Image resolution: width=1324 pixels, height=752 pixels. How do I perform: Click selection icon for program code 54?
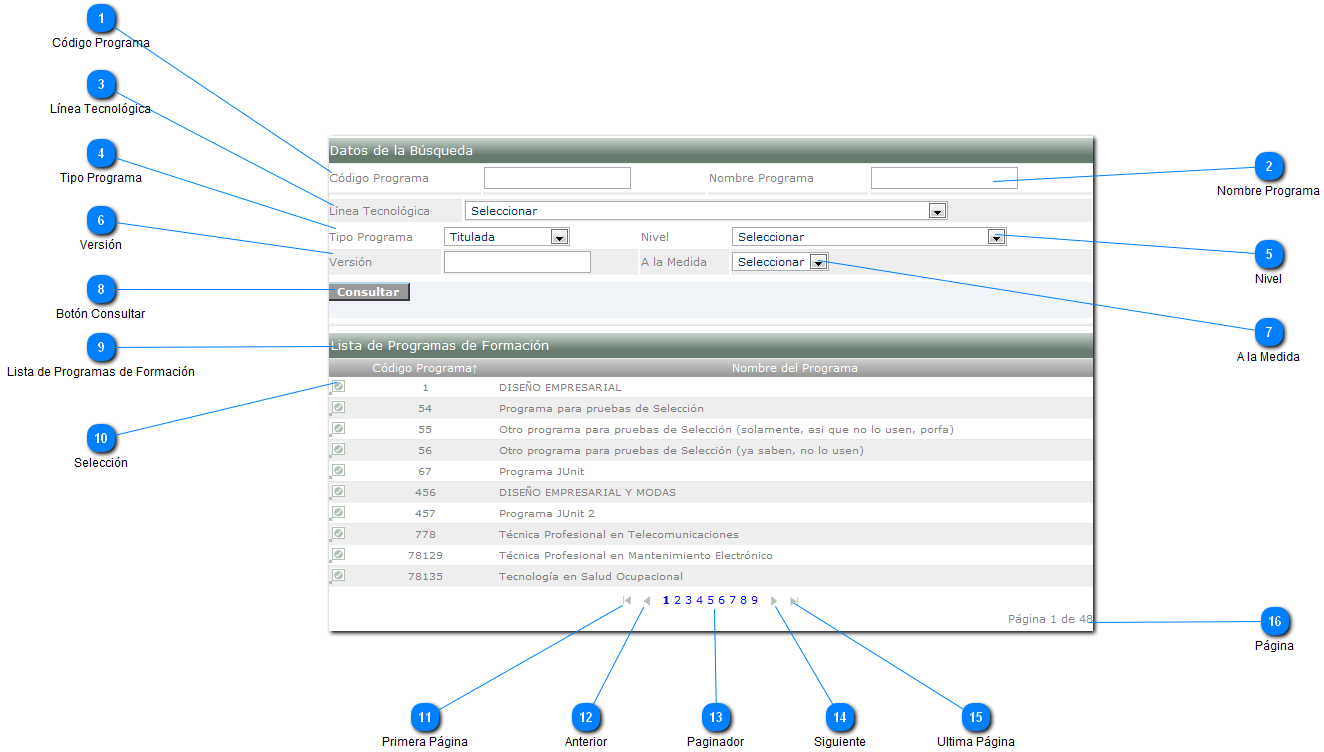338,407
